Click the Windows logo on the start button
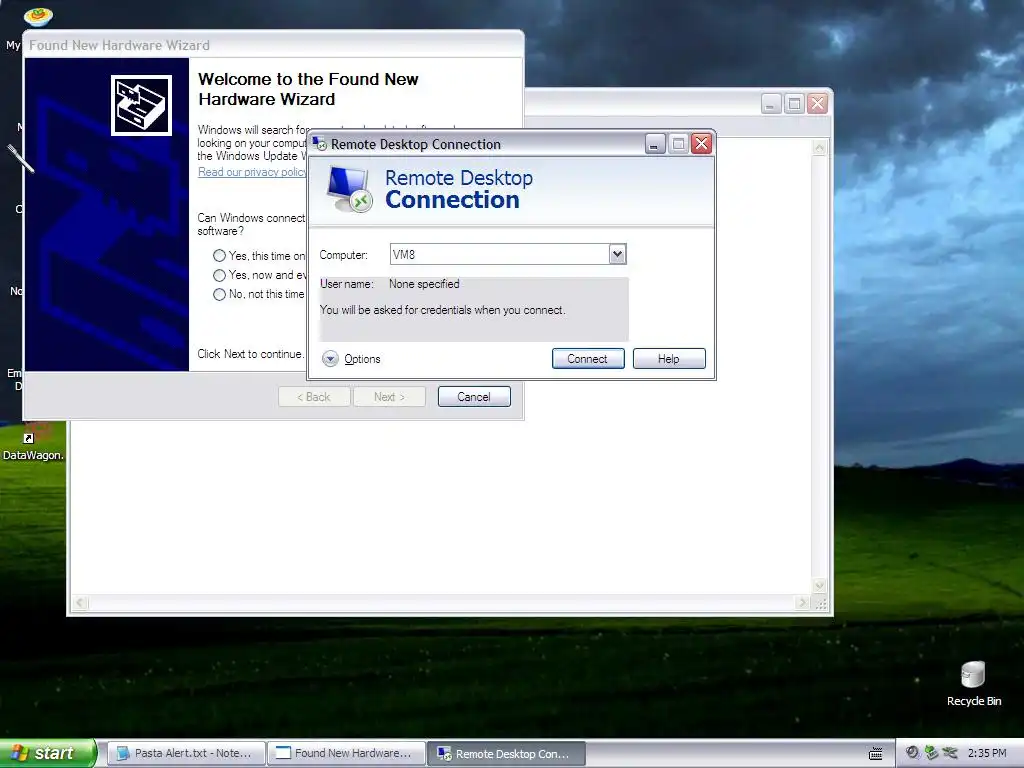 point(20,753)
